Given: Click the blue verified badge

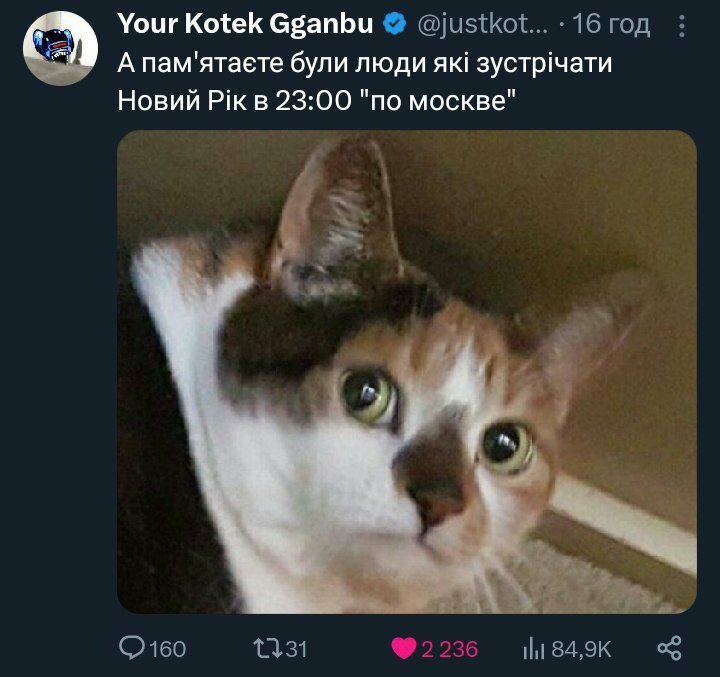Looking at the screenshot, I should [x=394, y=24].
